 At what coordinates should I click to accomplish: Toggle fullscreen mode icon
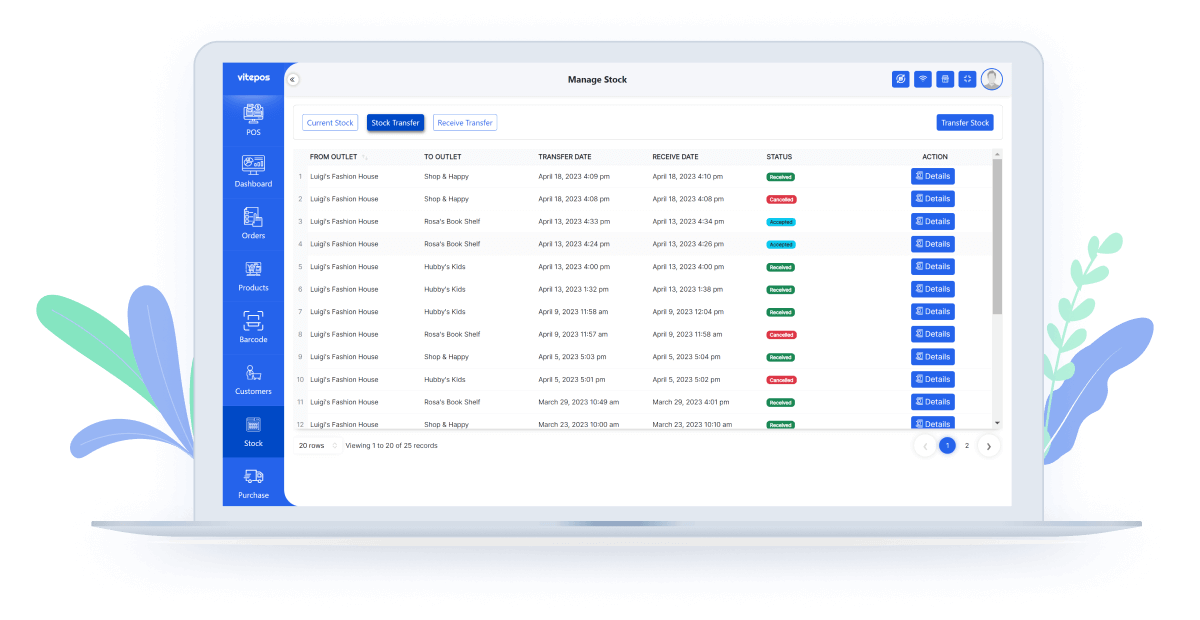967,79
